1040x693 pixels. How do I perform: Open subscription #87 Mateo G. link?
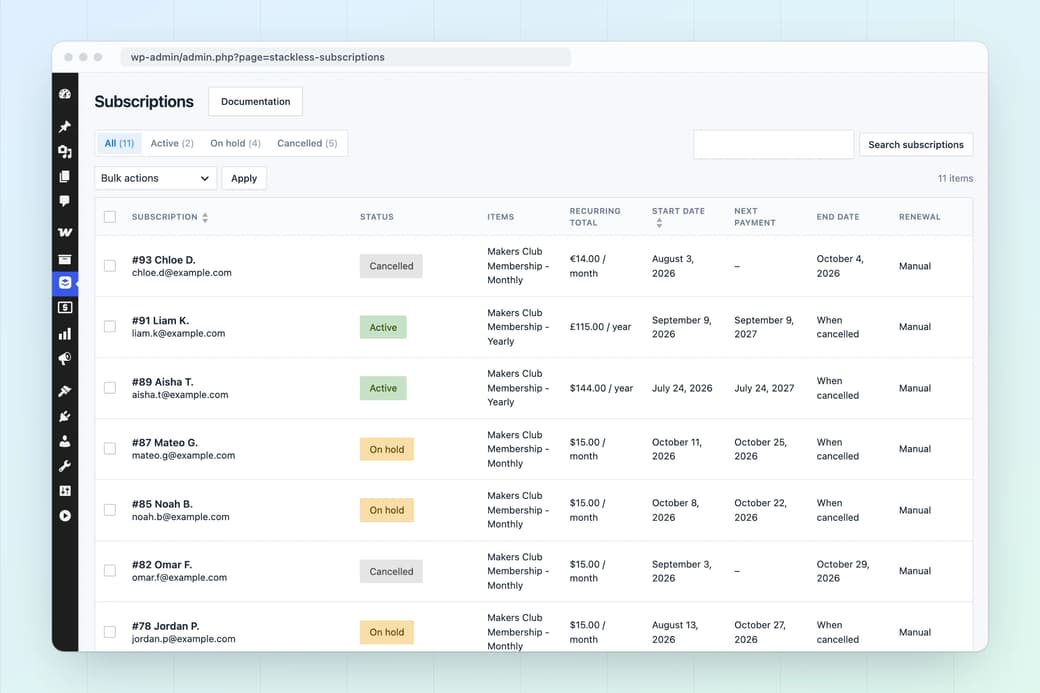point(164,443)
